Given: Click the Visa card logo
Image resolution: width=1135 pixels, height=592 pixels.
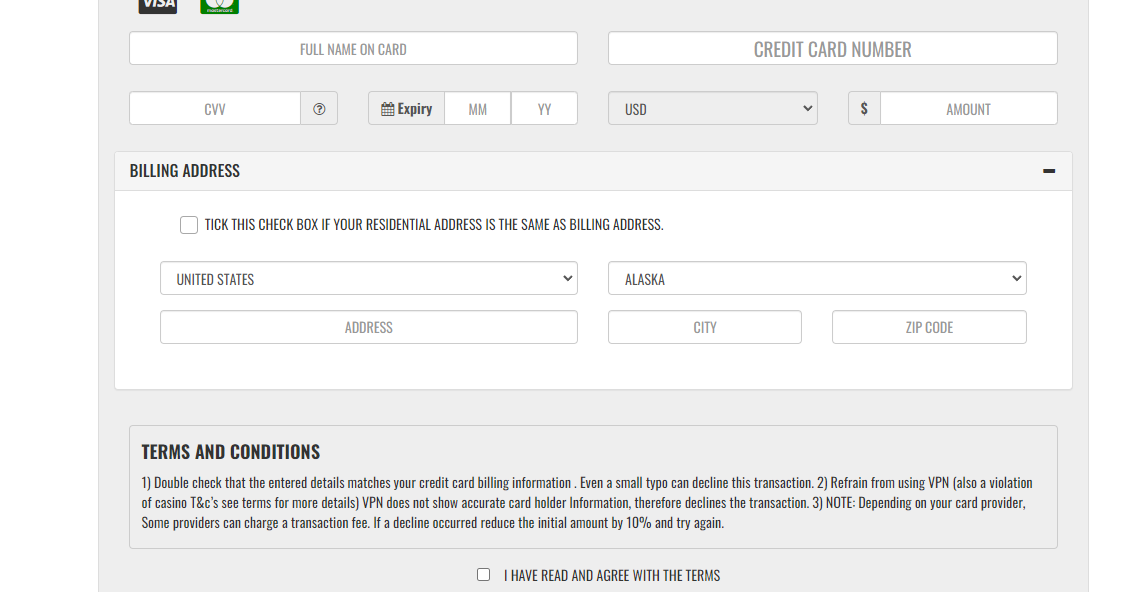Looking at the screenshot, I should (x=157, y=6).
